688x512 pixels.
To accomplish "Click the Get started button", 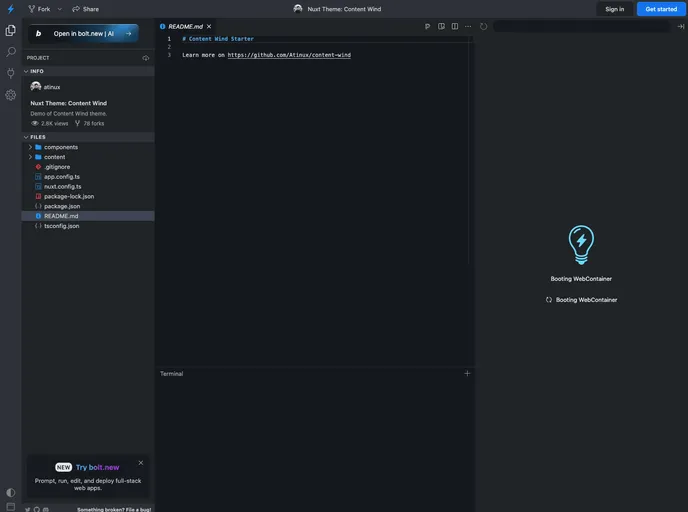I will point(661,9).
